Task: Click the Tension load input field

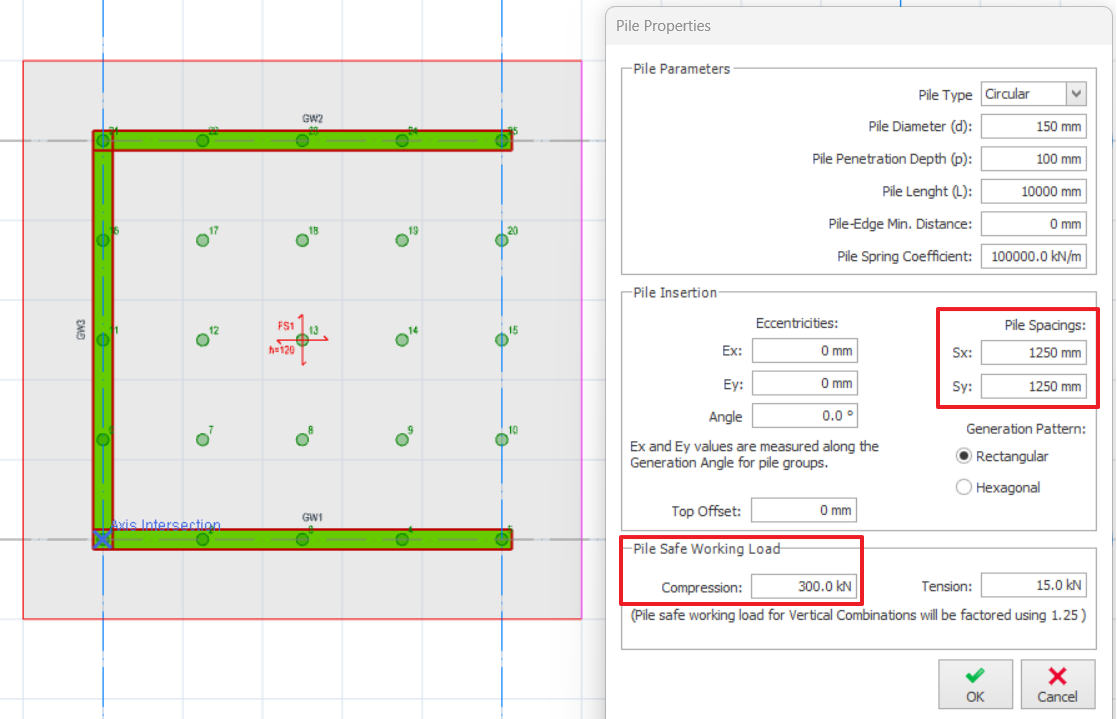Action: pyautogui.click(x=1033, y=586)
